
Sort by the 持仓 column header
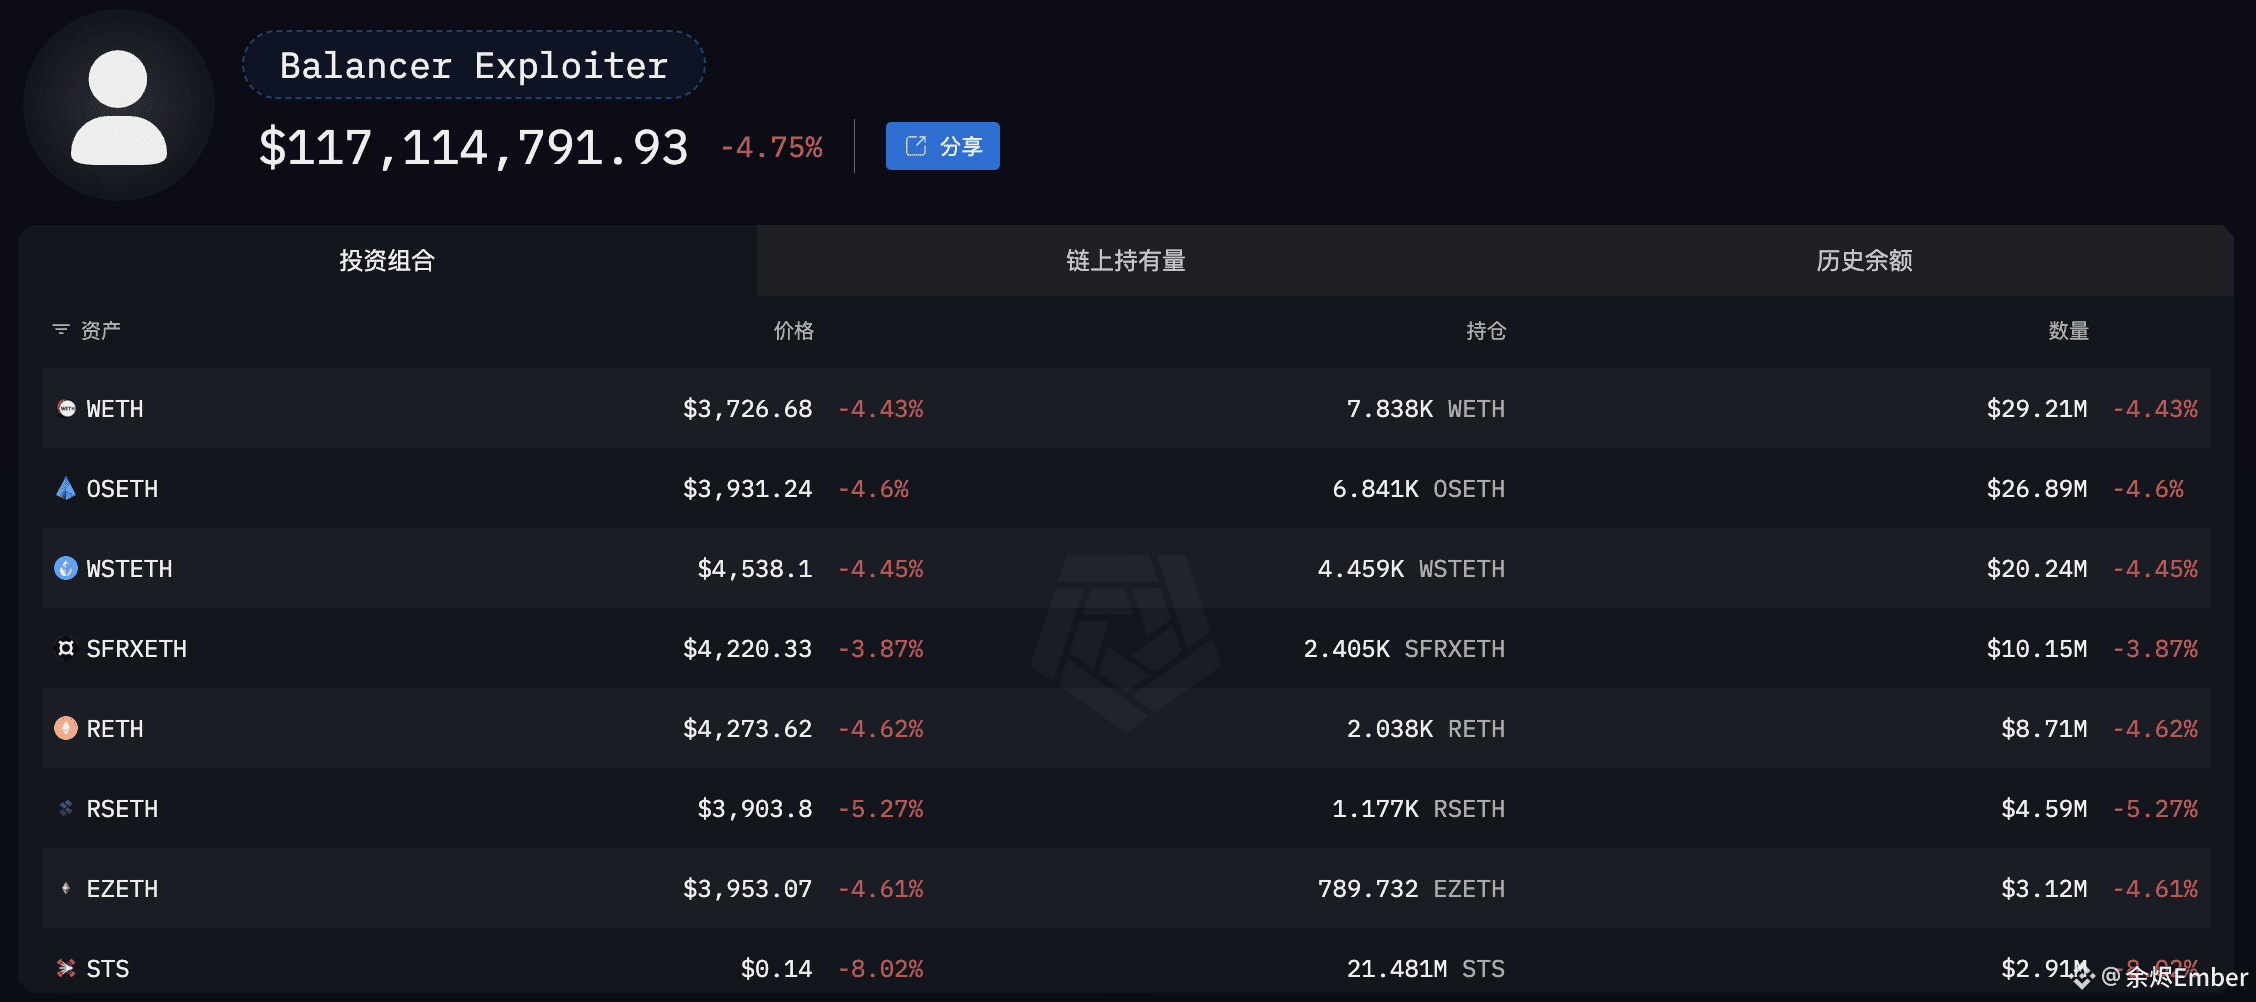pyautogui.click(x=1486, y=331)
